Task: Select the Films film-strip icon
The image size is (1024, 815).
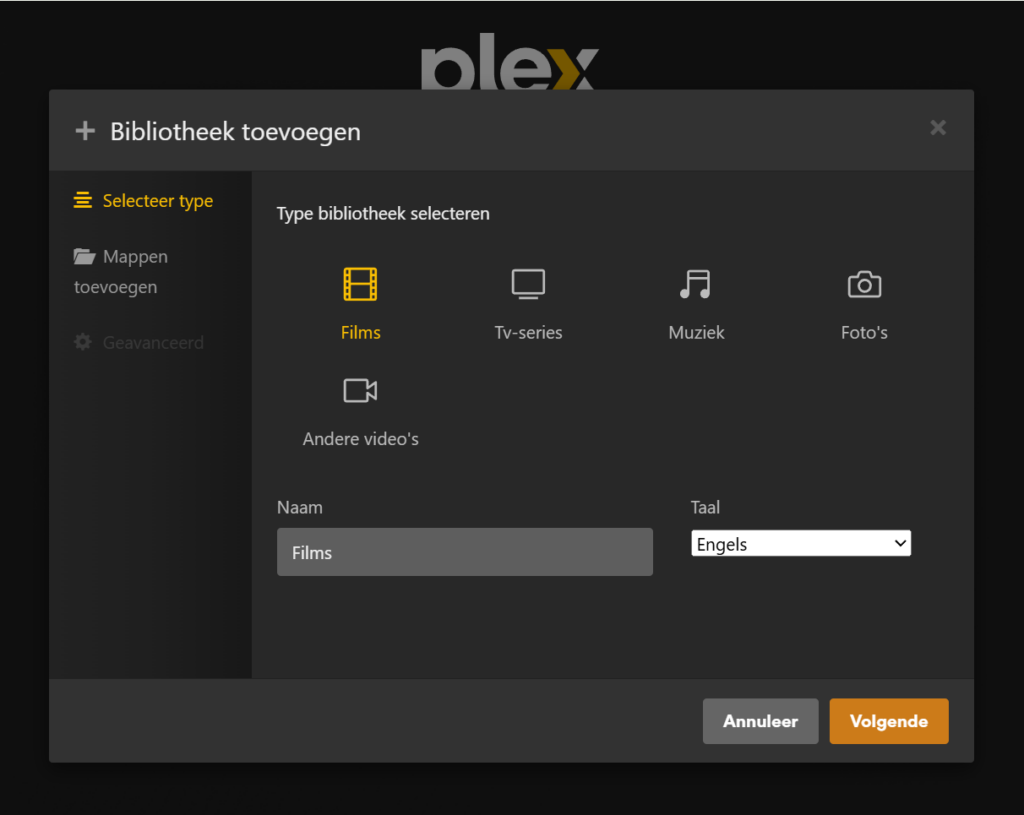Action: pos(360,285)
